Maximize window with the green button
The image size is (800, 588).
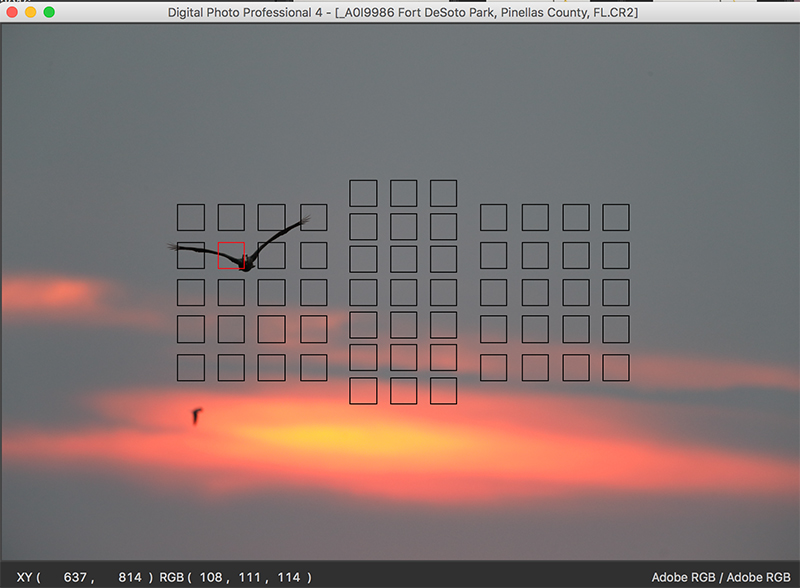click(x=49, y=12)
